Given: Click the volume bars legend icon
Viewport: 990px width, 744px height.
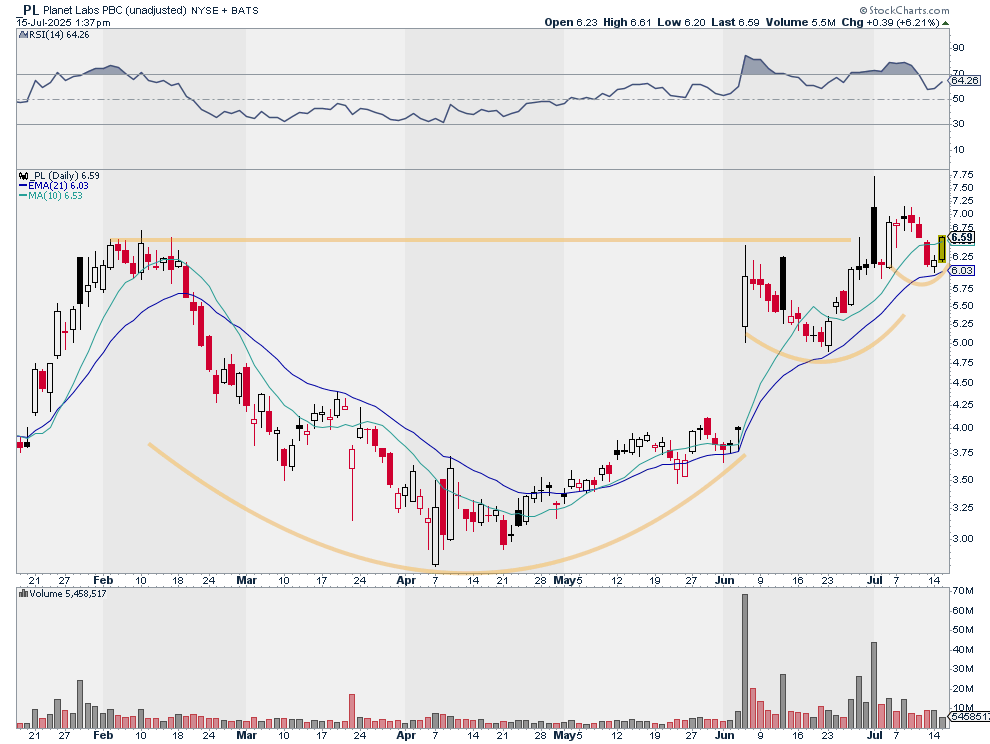Looking at the screenshot, I should tap(23, 594).
